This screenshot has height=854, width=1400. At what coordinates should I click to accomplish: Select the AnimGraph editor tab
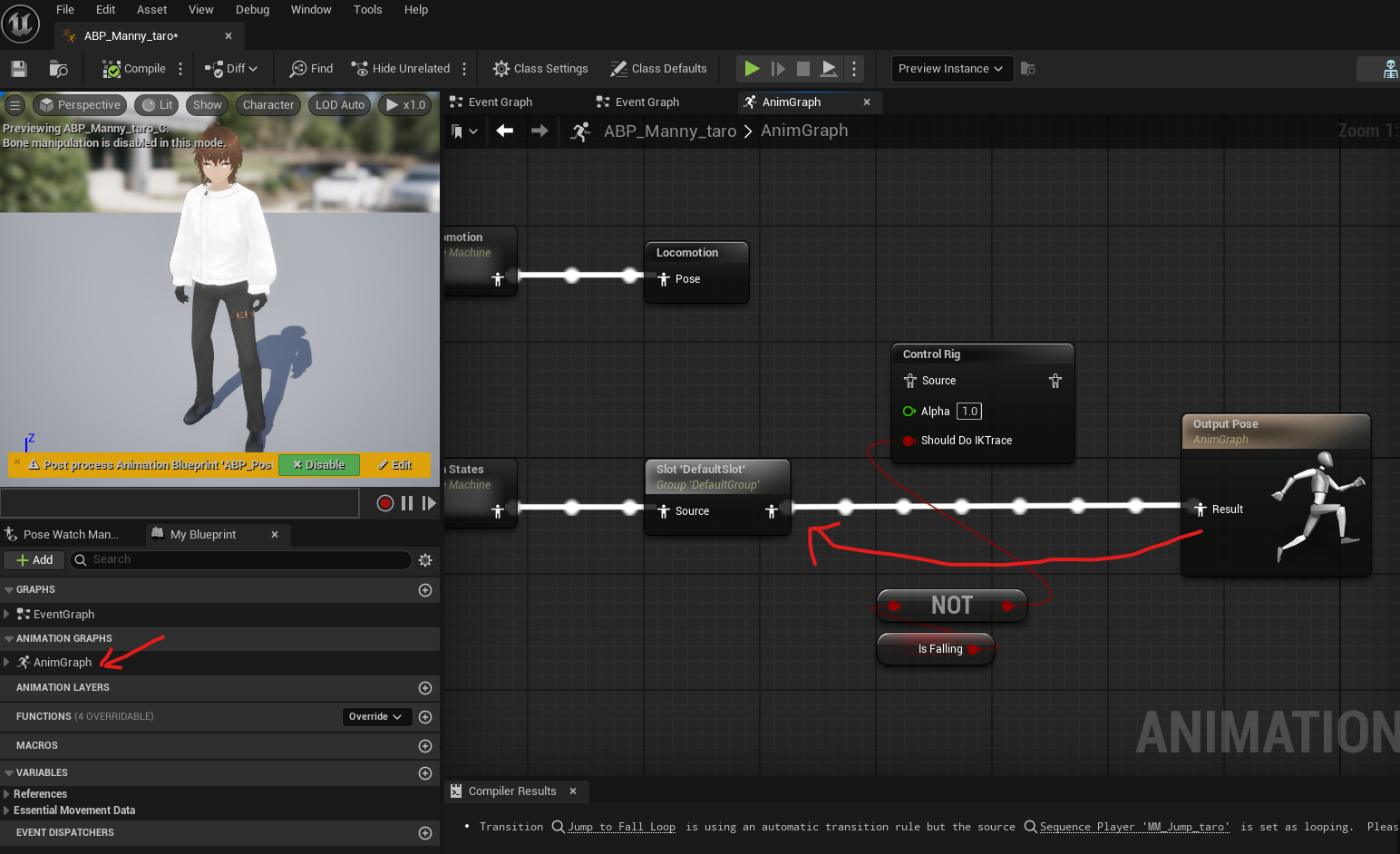pos(790,102)
